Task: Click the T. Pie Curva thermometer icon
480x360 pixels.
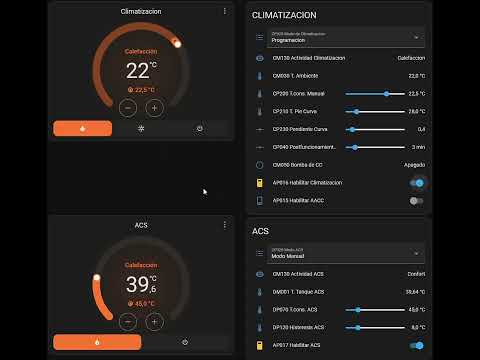Action: (260, 111)
